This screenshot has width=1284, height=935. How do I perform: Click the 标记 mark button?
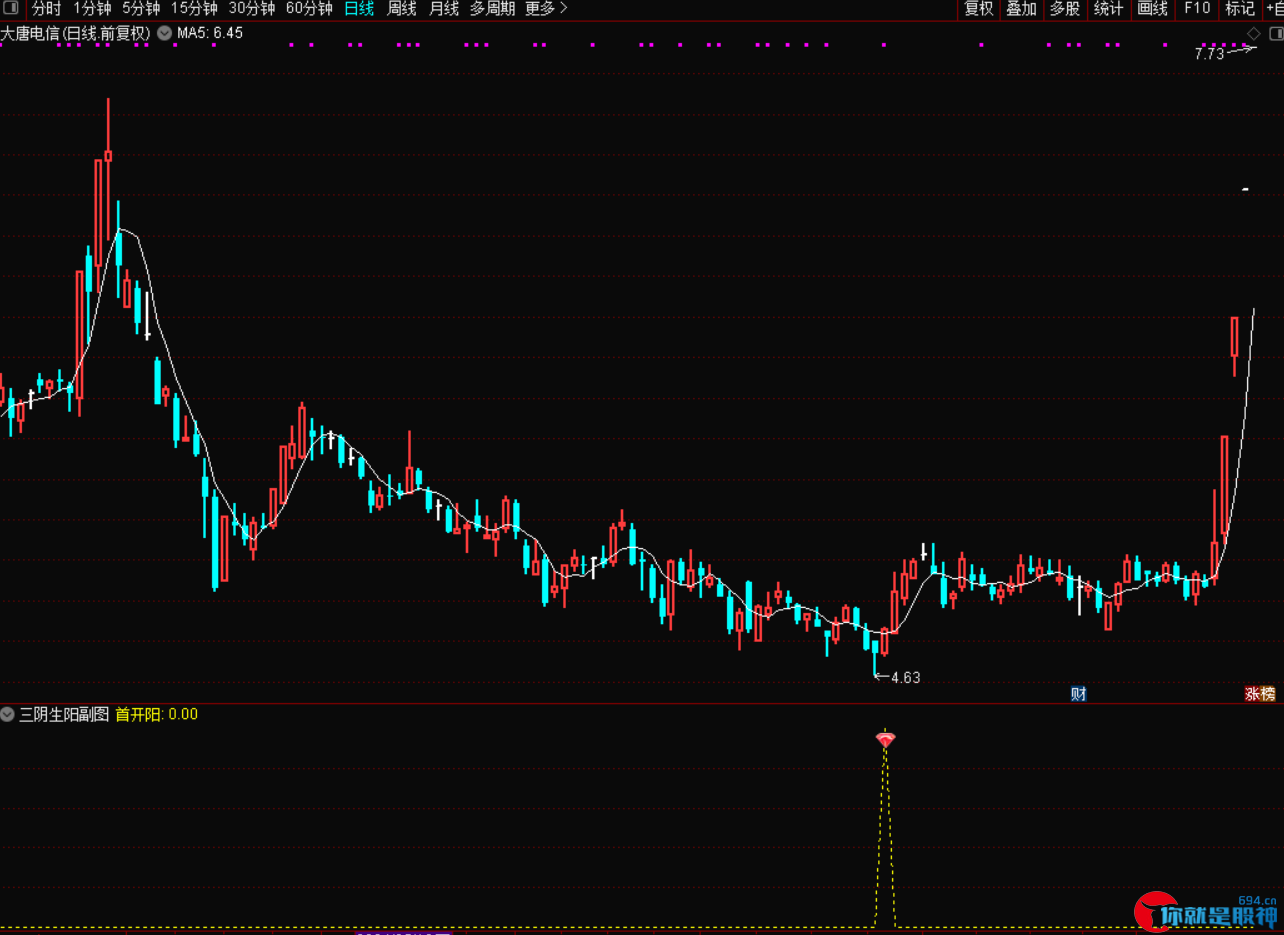pyautogui.click(x=1240, y=9)
